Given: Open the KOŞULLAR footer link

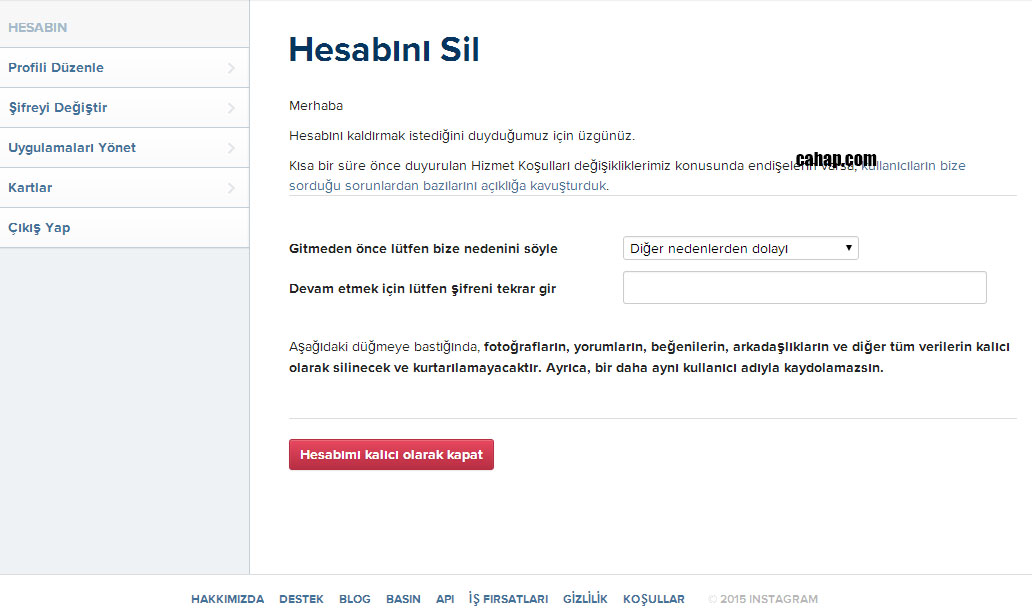Looking at the screenshot, I should [x=654, y=599].
